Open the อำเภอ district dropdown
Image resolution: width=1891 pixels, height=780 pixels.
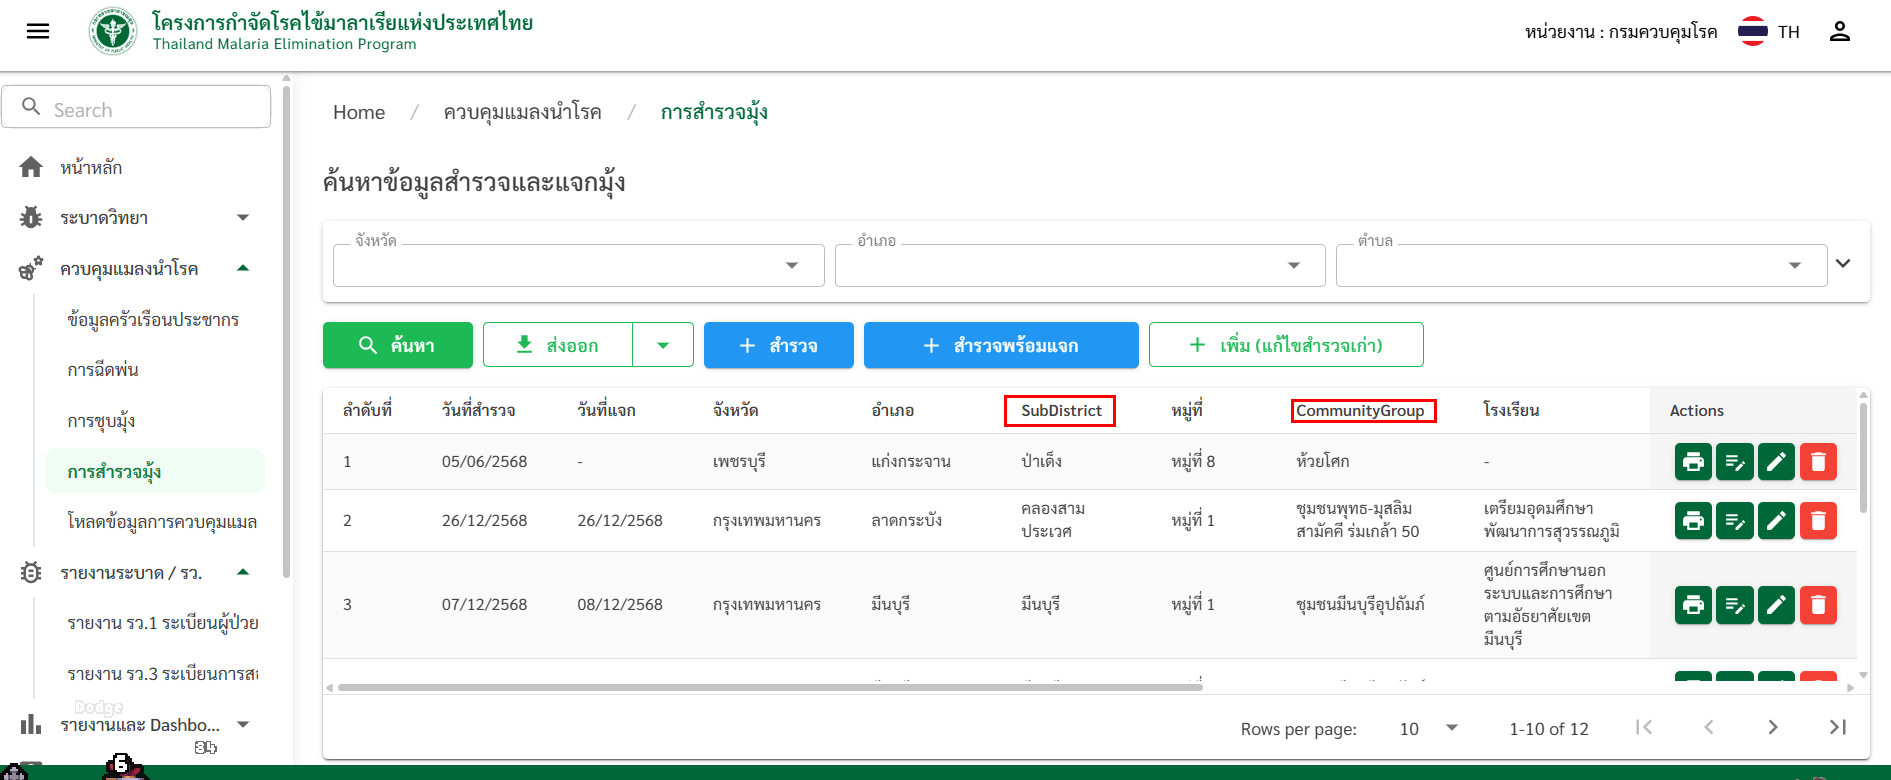pyautogui.click(x=1079, y=265)
